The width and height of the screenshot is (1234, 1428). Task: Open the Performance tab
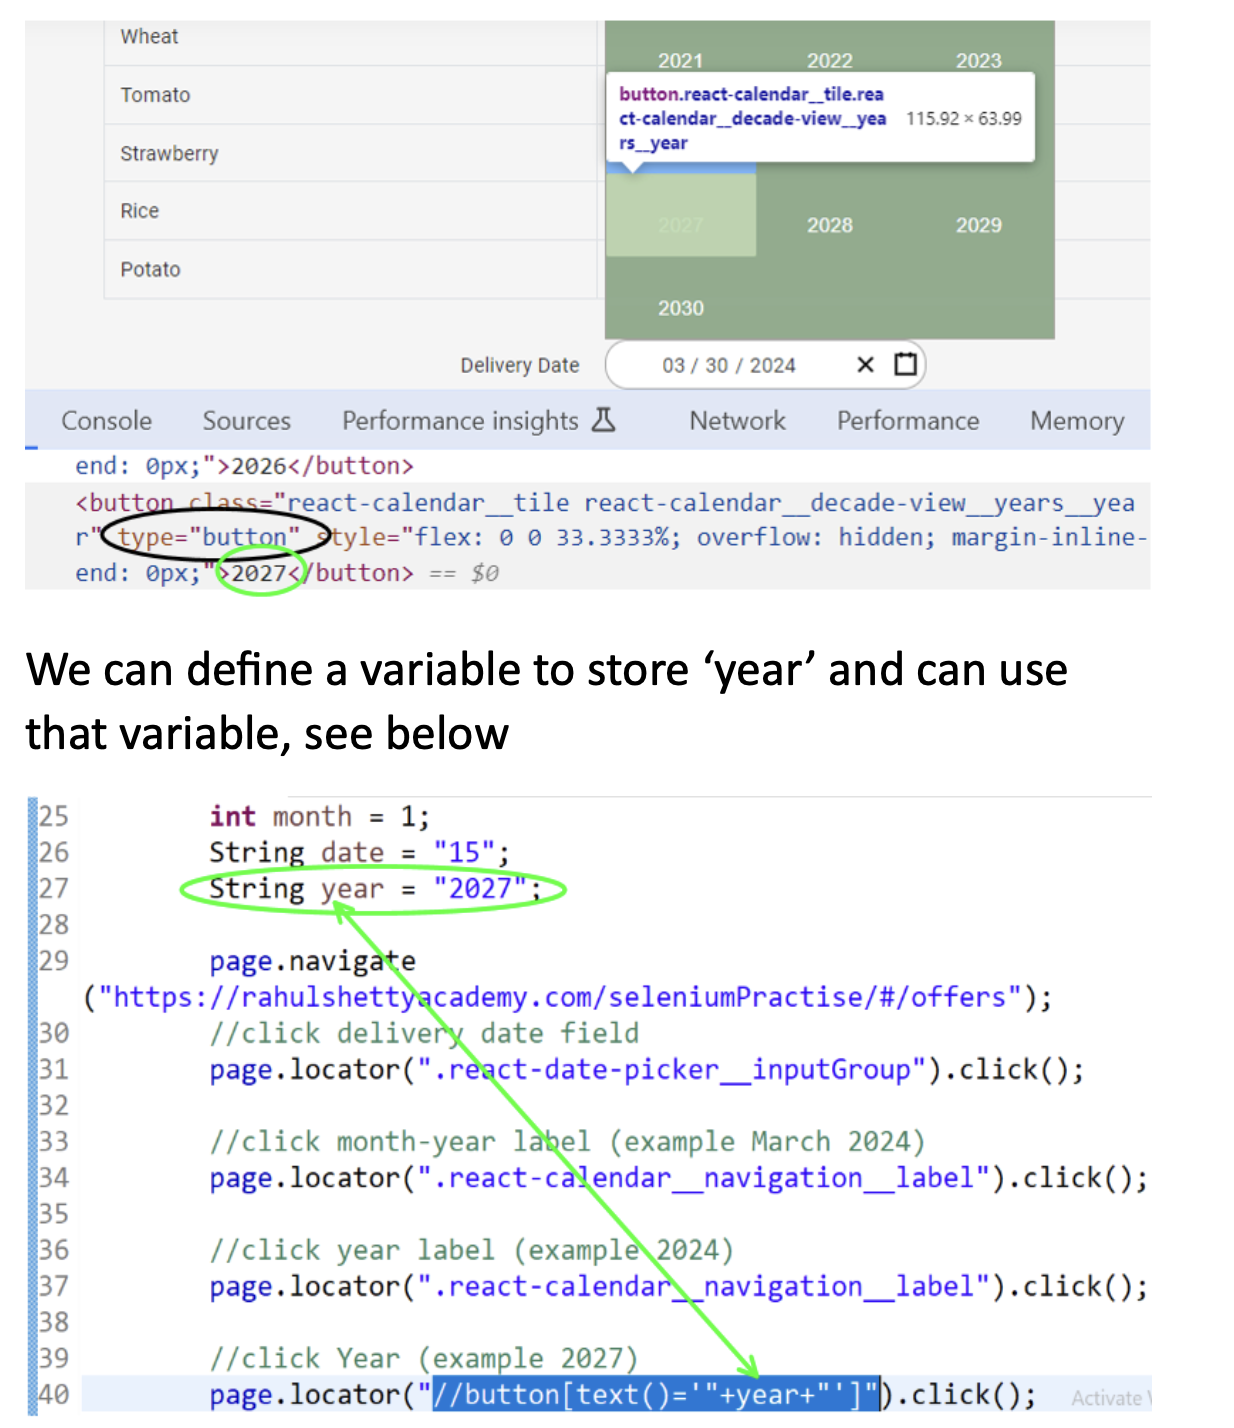tap(907, 421)
